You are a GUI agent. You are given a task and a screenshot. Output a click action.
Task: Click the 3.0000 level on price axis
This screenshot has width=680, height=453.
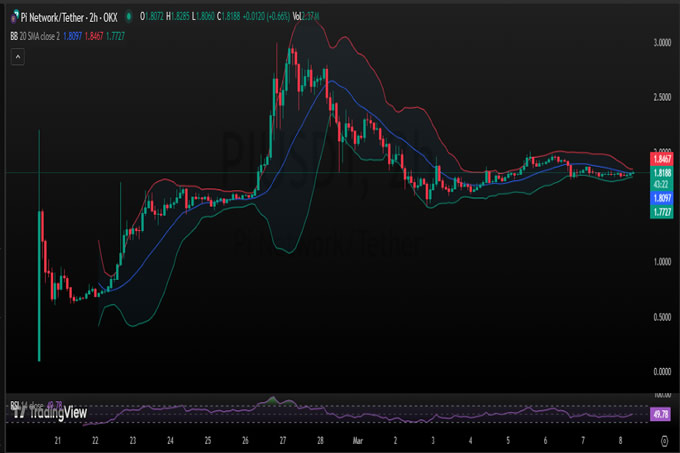coord(662,43)
